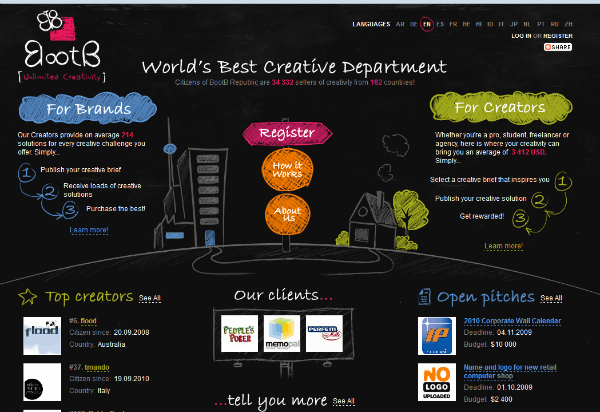Image resolution: width=600 pixels, height=412 pixels.
Task: Click the Perfetti client logo
Action: coord(324,333)
